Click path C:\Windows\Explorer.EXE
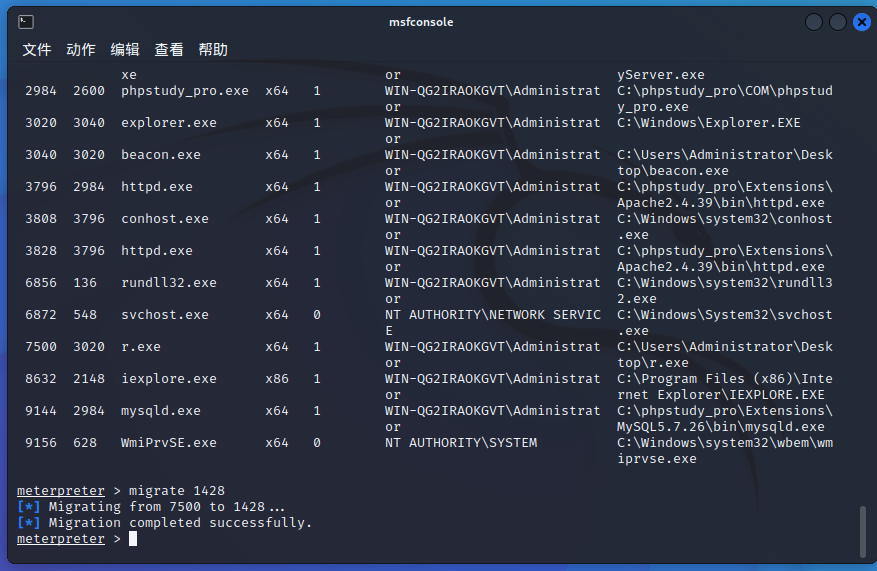This screenshot has width=877, height=571. click(x=709, y=122)
